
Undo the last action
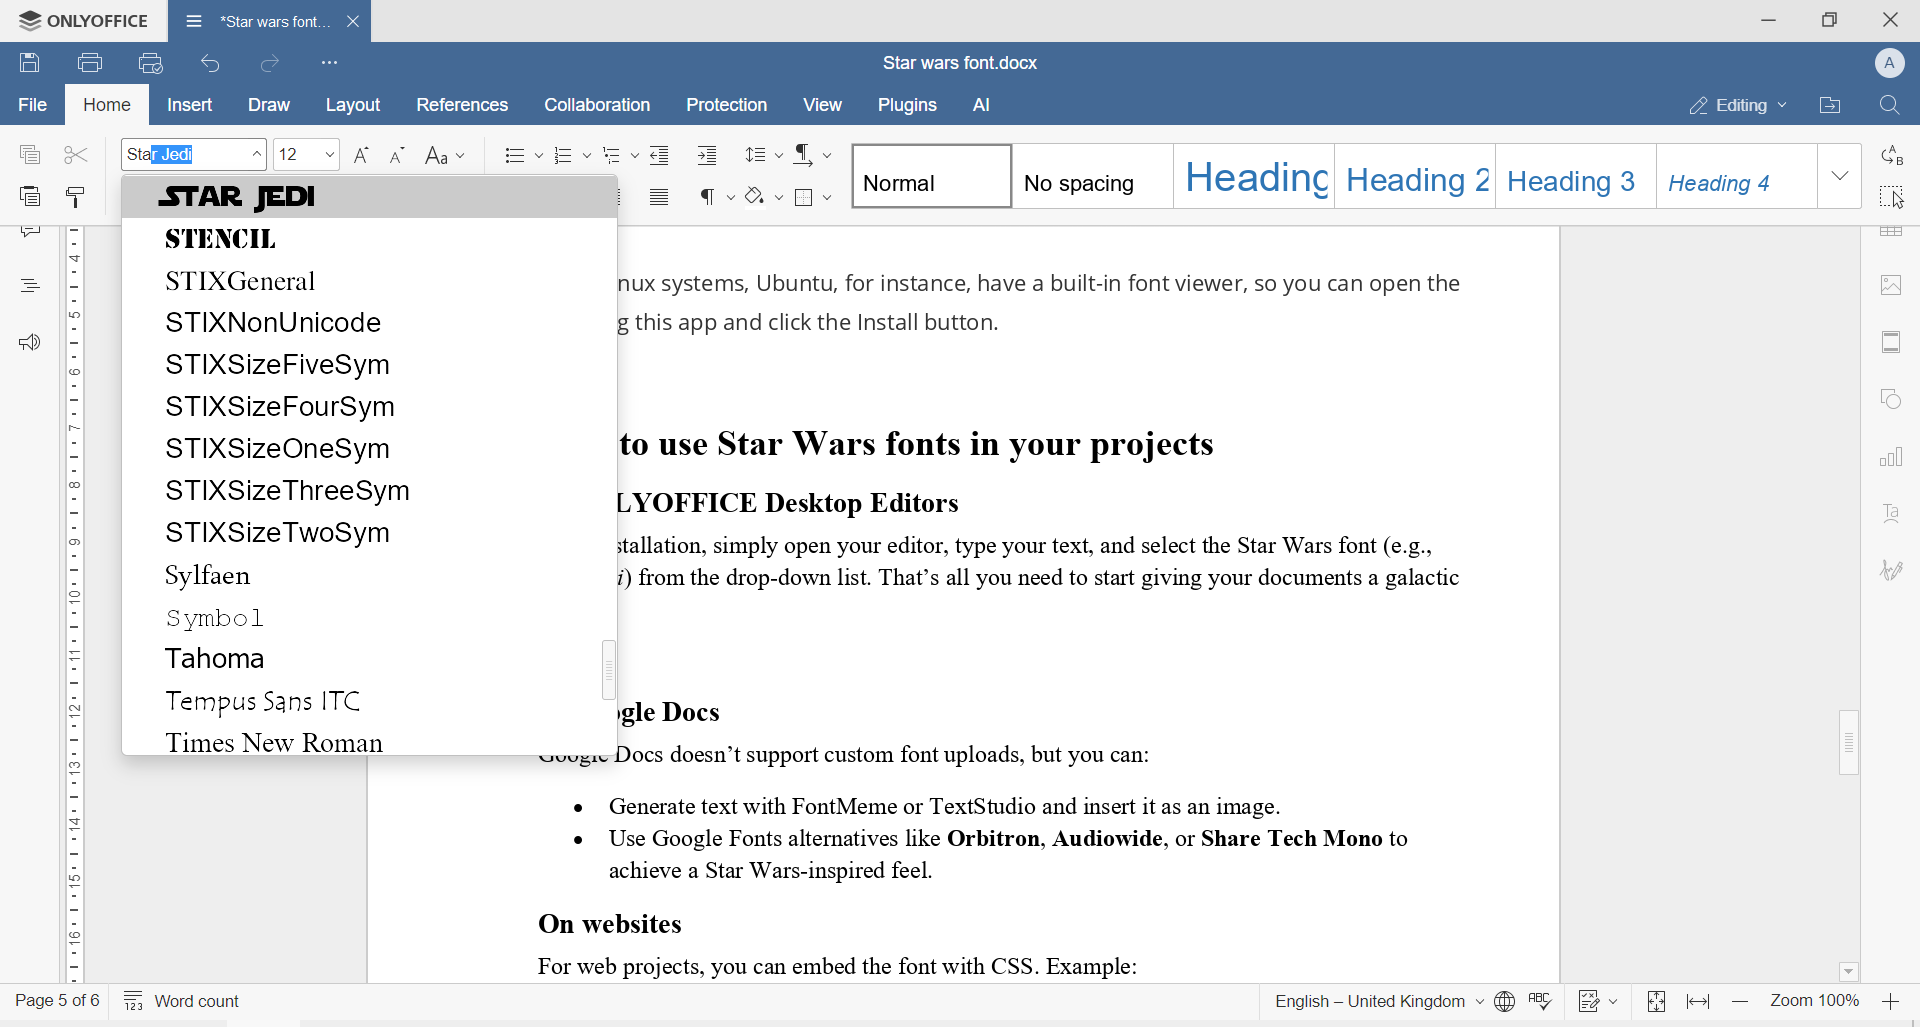coord(210,63)
